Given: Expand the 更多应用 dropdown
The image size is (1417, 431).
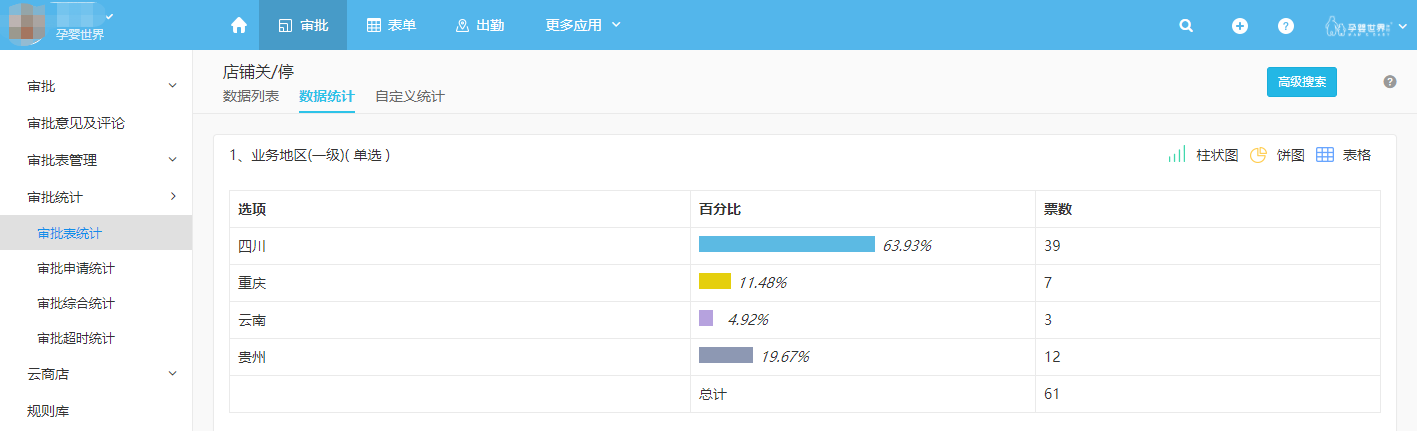Looking at the screenshot, I should [x=583, y=25].
